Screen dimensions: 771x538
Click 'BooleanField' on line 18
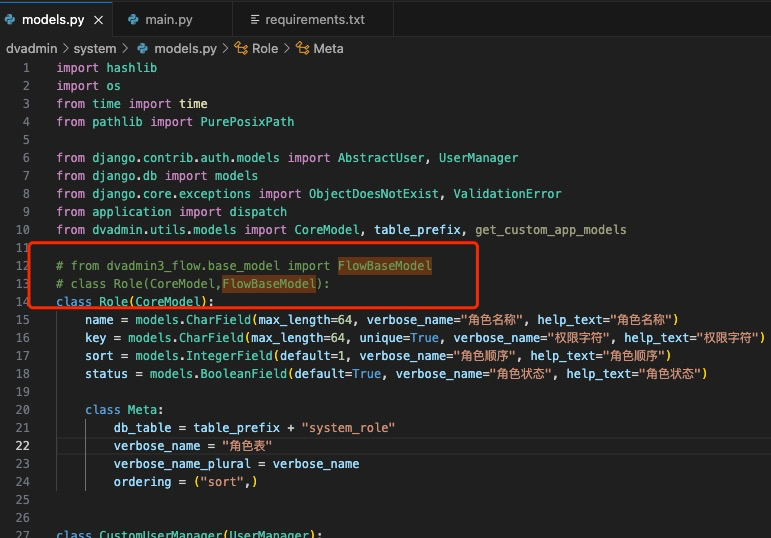(x=243, y=374)
